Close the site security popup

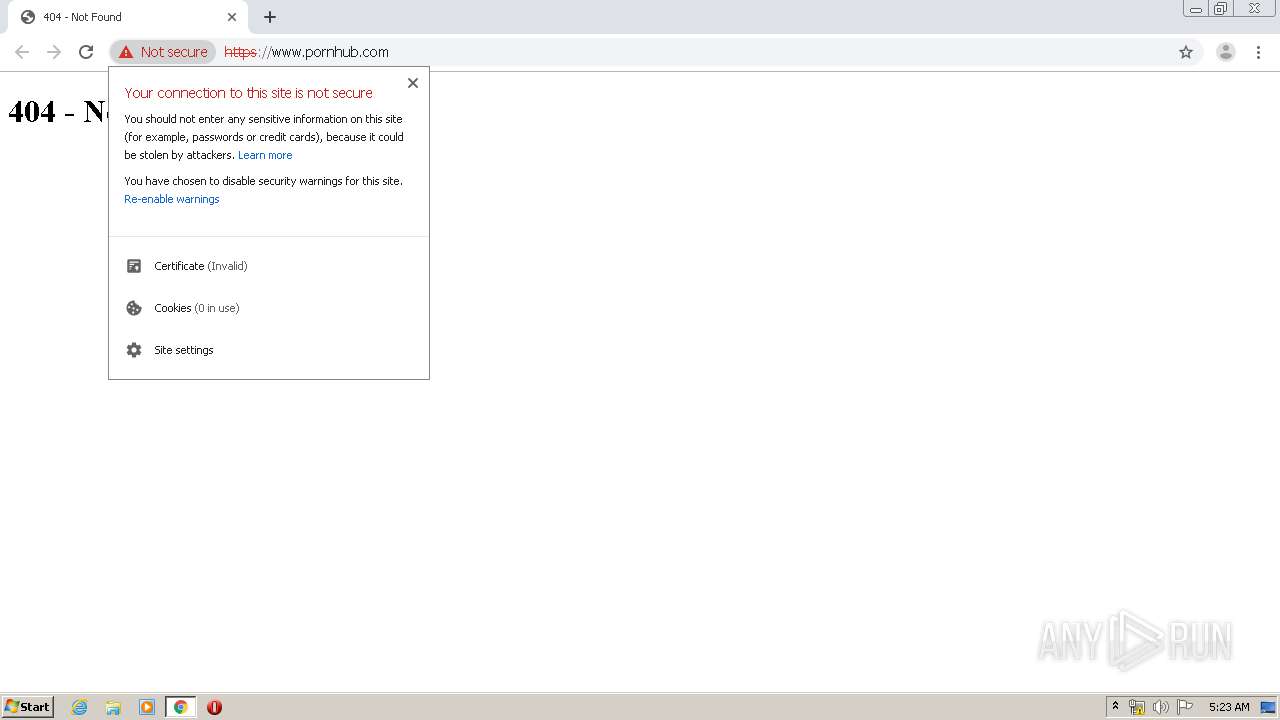412,83
